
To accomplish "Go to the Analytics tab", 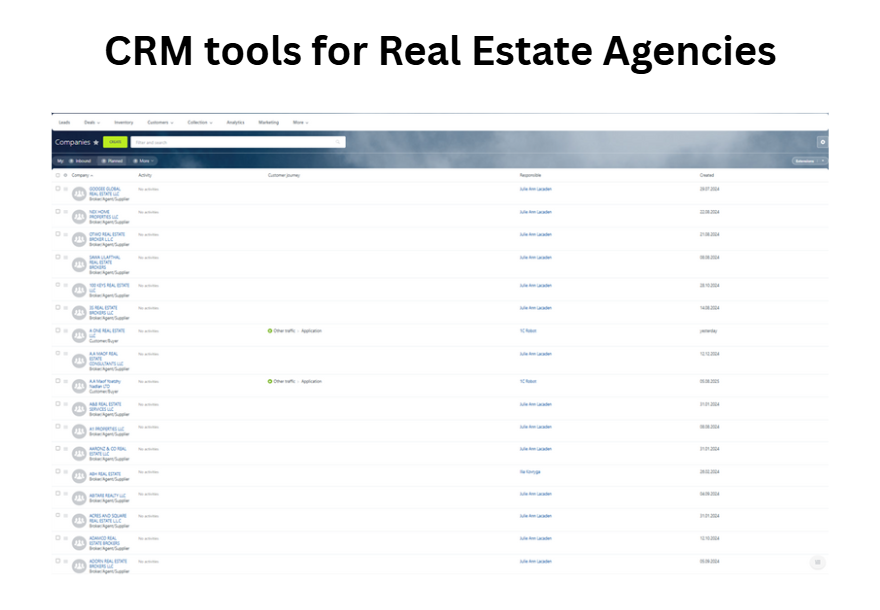I will [235, 122].
